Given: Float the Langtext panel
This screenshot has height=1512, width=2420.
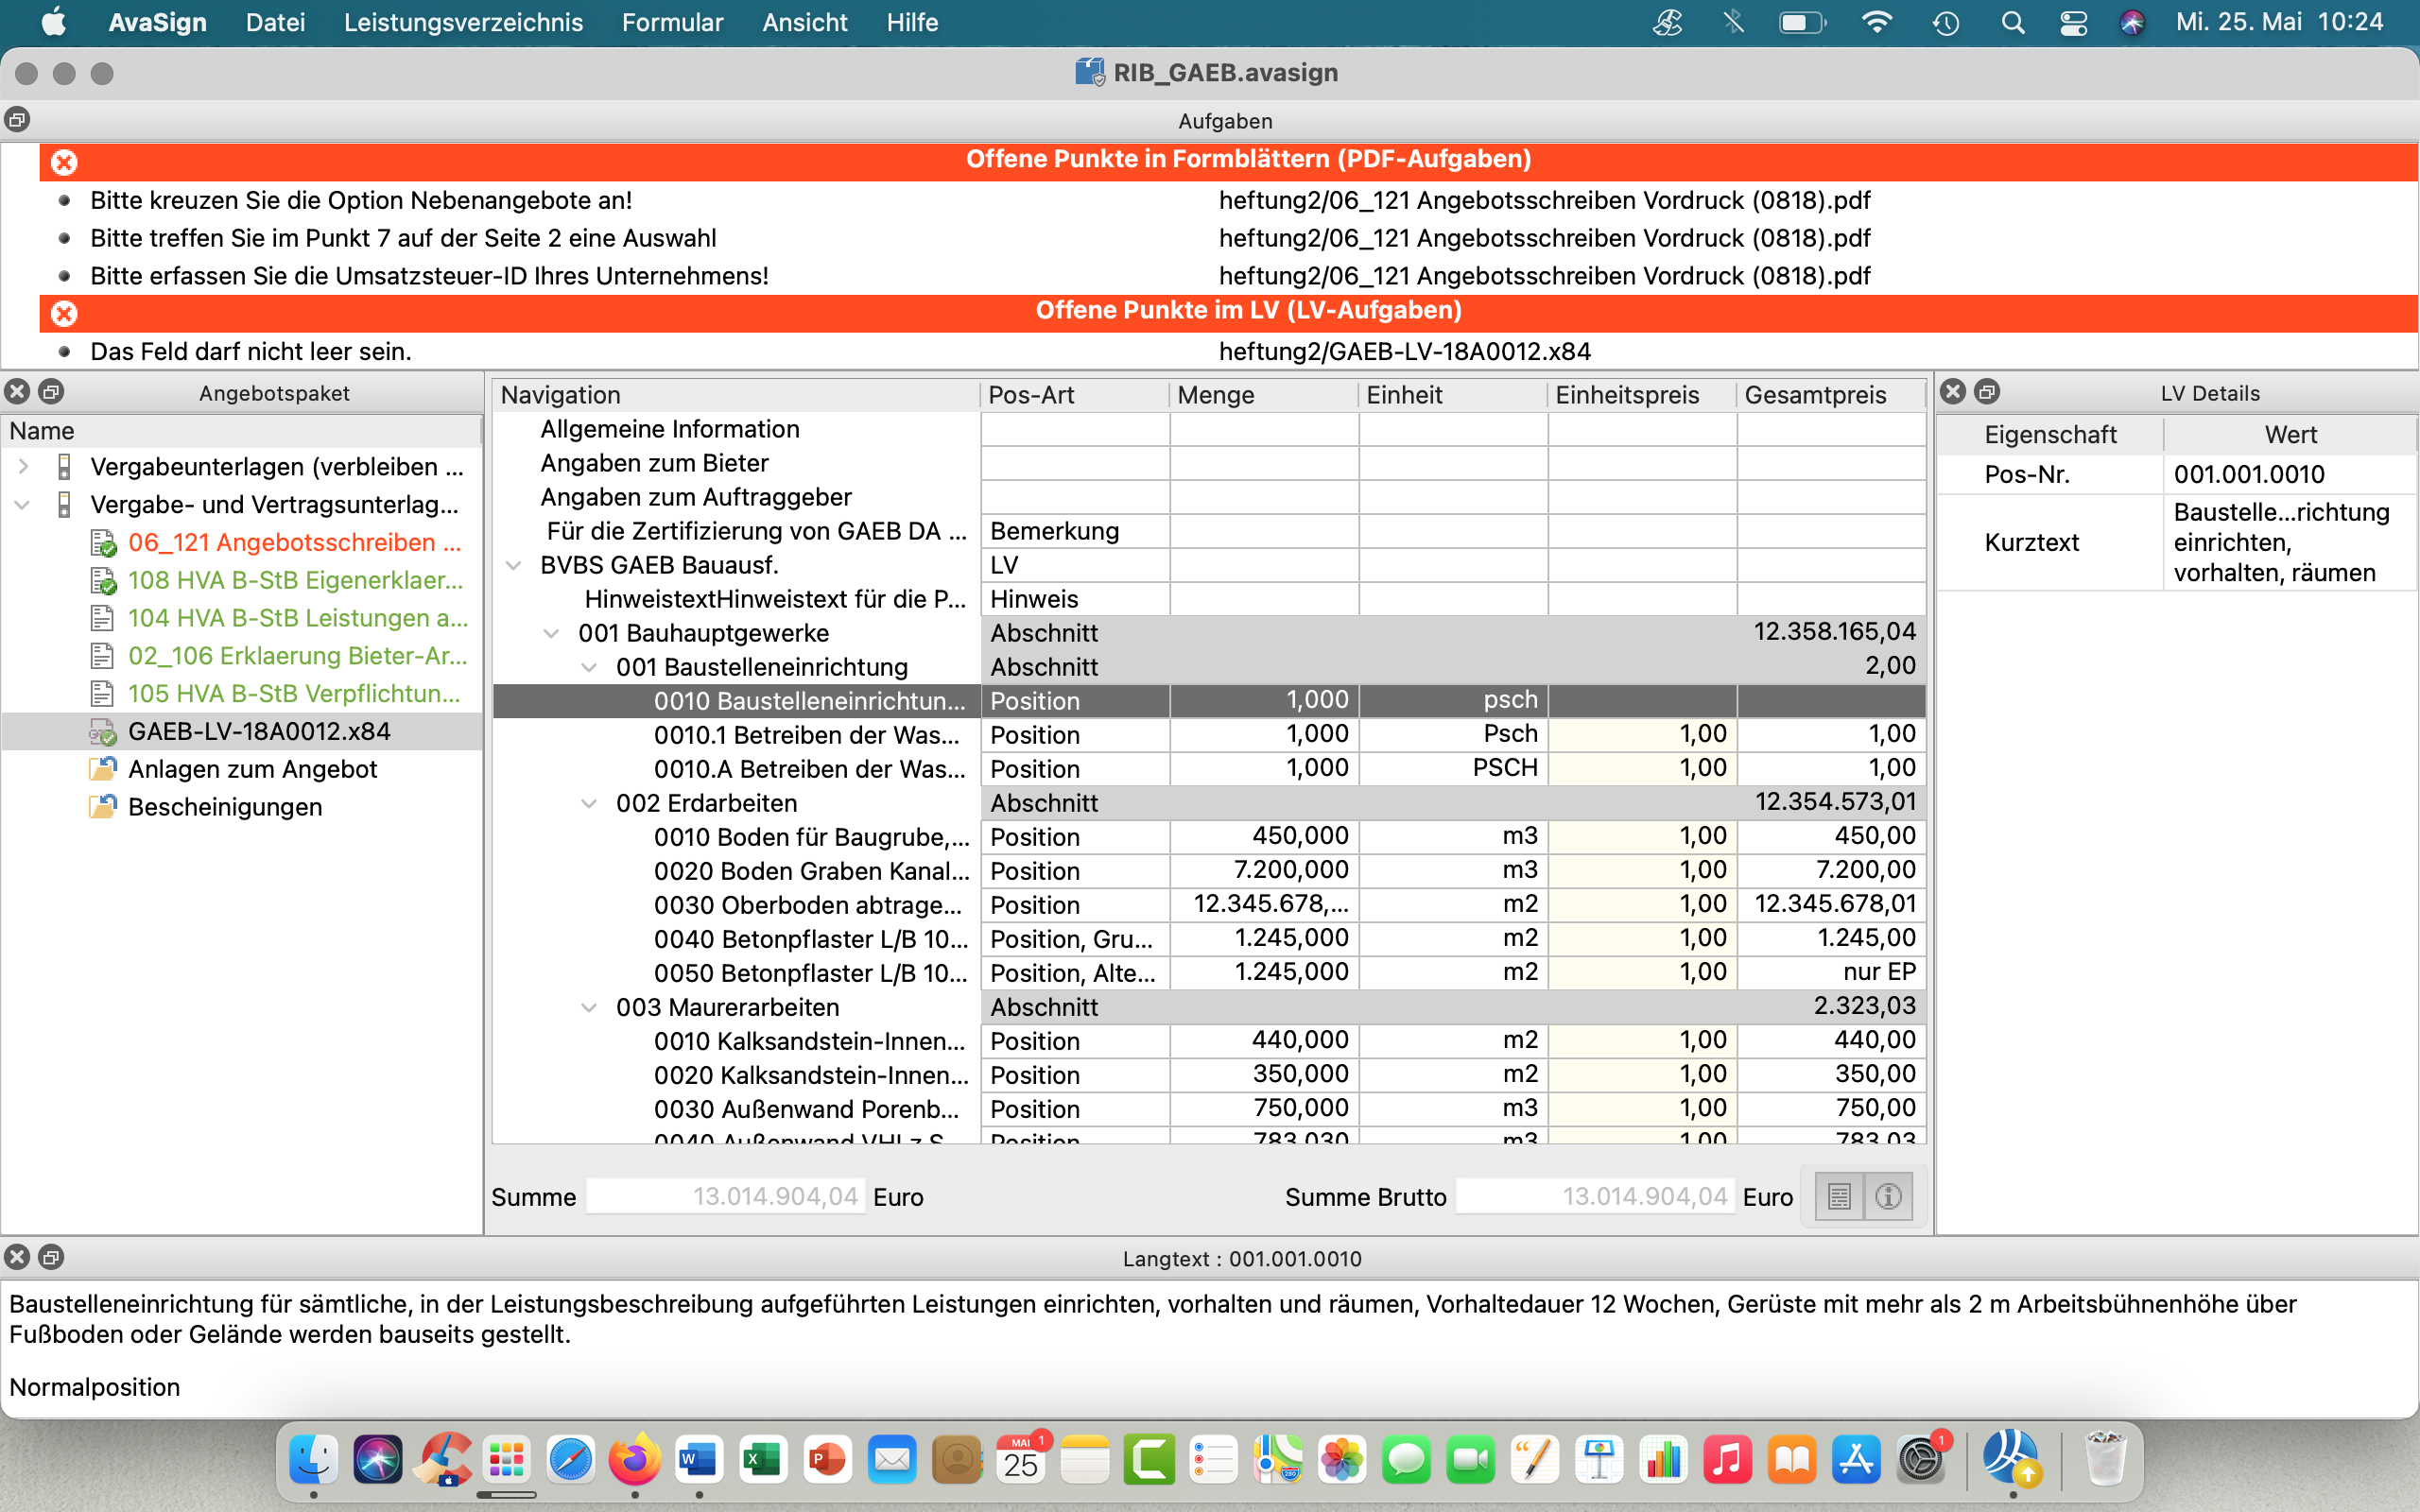Looking at the screenshot, I should [51, 1257].
